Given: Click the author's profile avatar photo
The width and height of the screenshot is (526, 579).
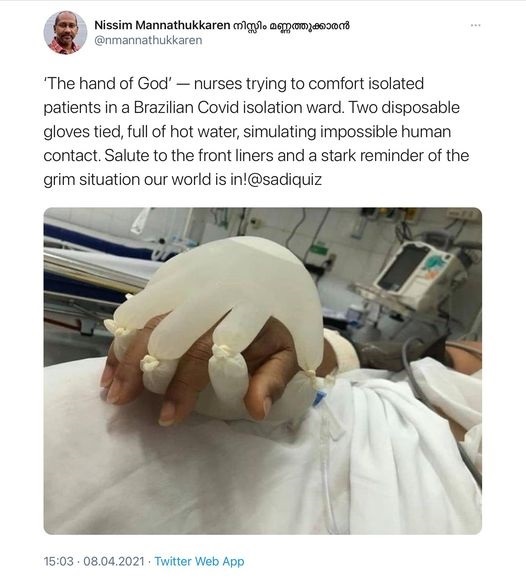Looking at the screenshot, I should point(65,32).
